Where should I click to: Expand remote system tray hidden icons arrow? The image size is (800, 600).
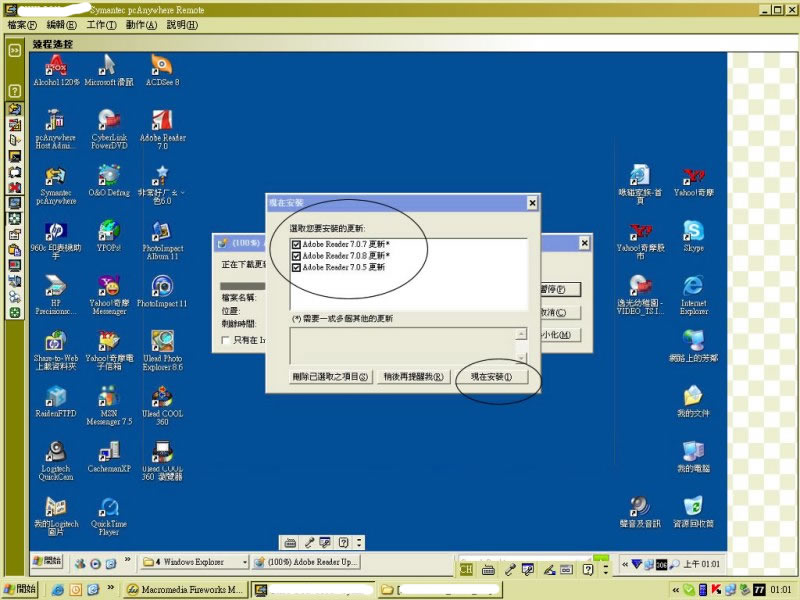click(x=624, y=564)
